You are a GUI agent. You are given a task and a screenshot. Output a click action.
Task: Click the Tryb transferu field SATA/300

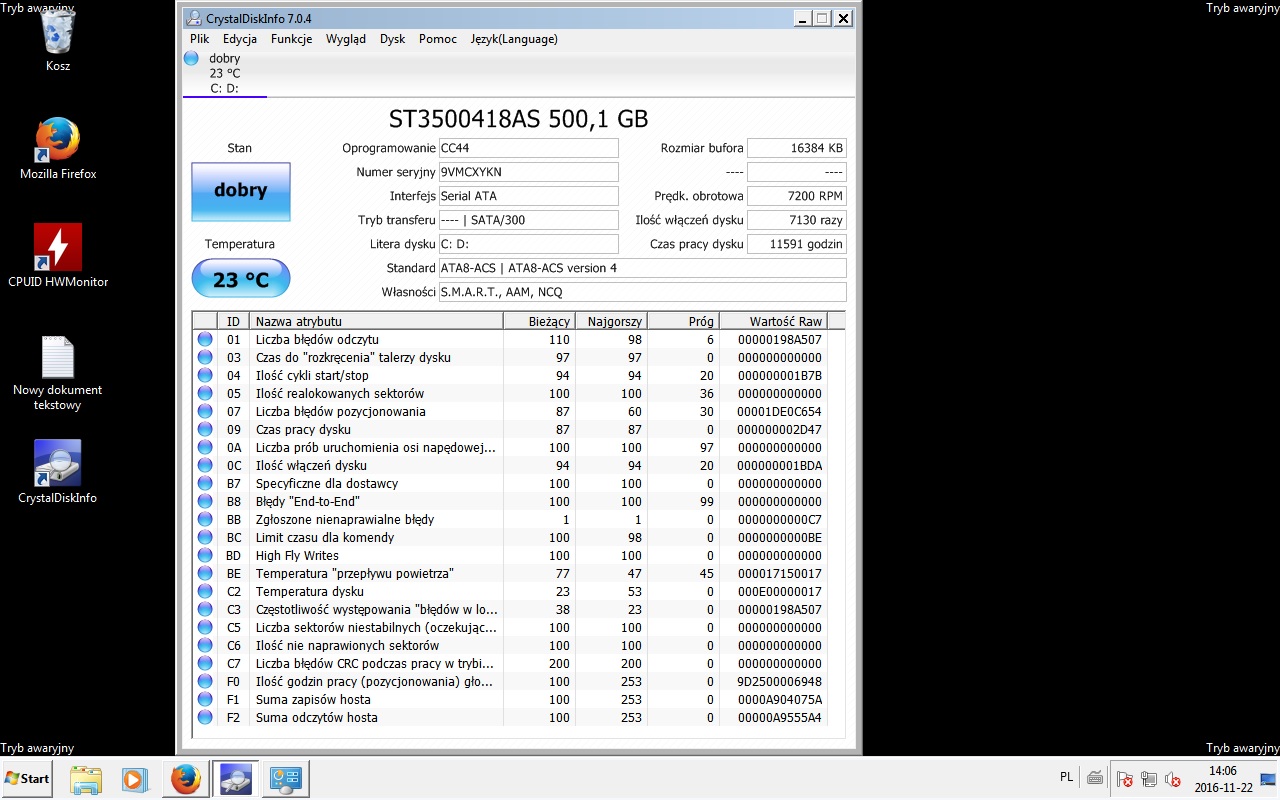click(529, 220)
